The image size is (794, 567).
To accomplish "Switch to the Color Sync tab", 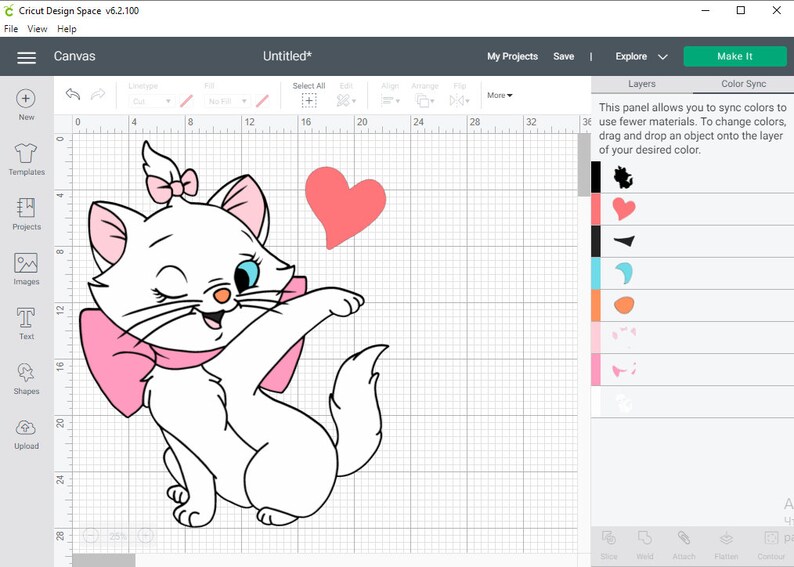I will 743,84.
